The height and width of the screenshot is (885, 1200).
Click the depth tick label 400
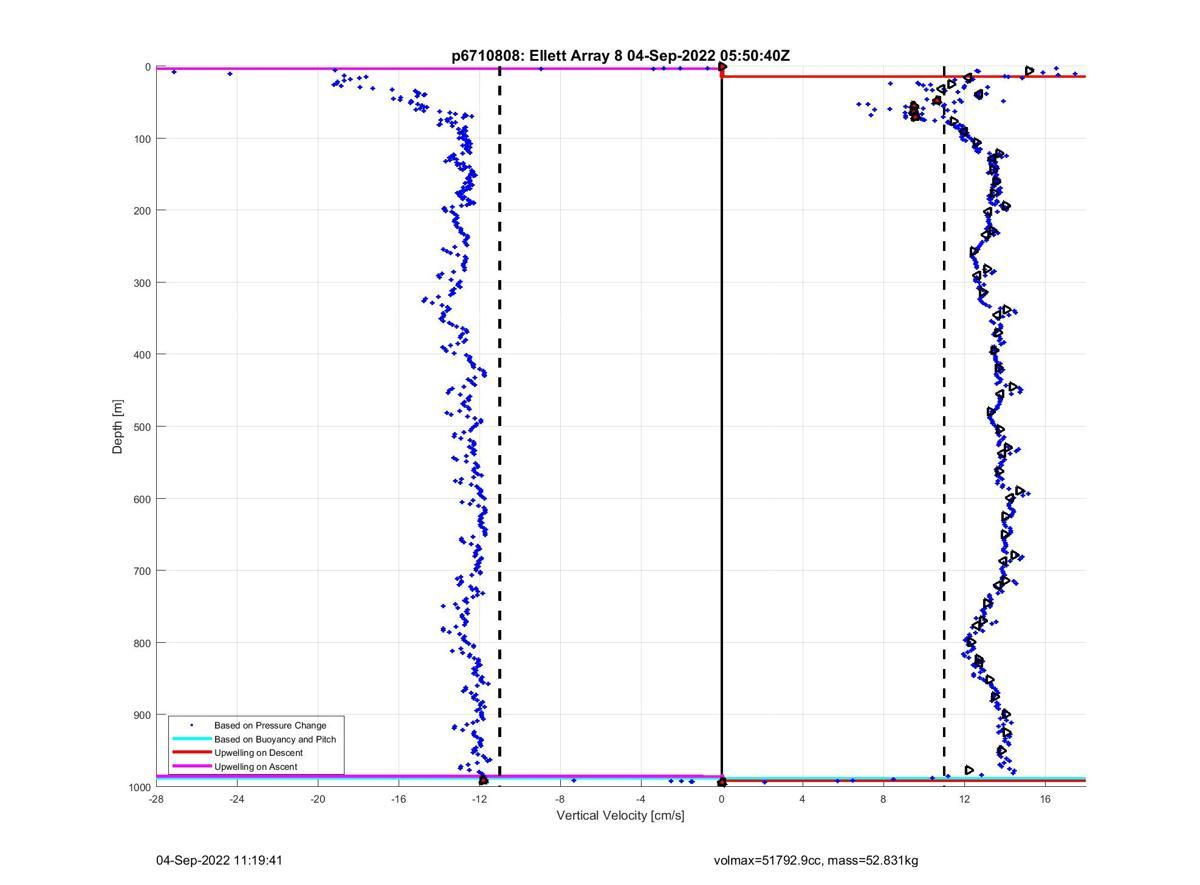tap(142, 355)
